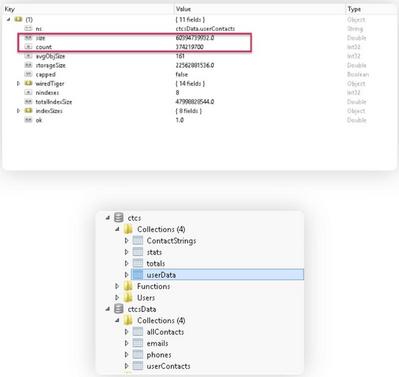Click the wiredTiger value { 14 fields }

tap(190, 83)
